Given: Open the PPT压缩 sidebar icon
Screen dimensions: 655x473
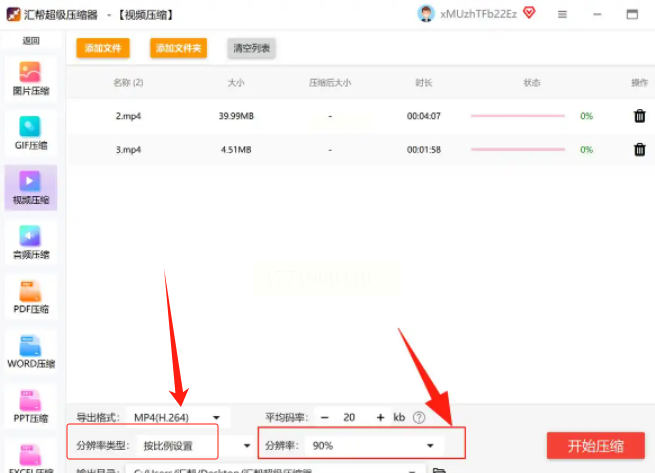Looking at the screenshot, I should tap(30, 407).
